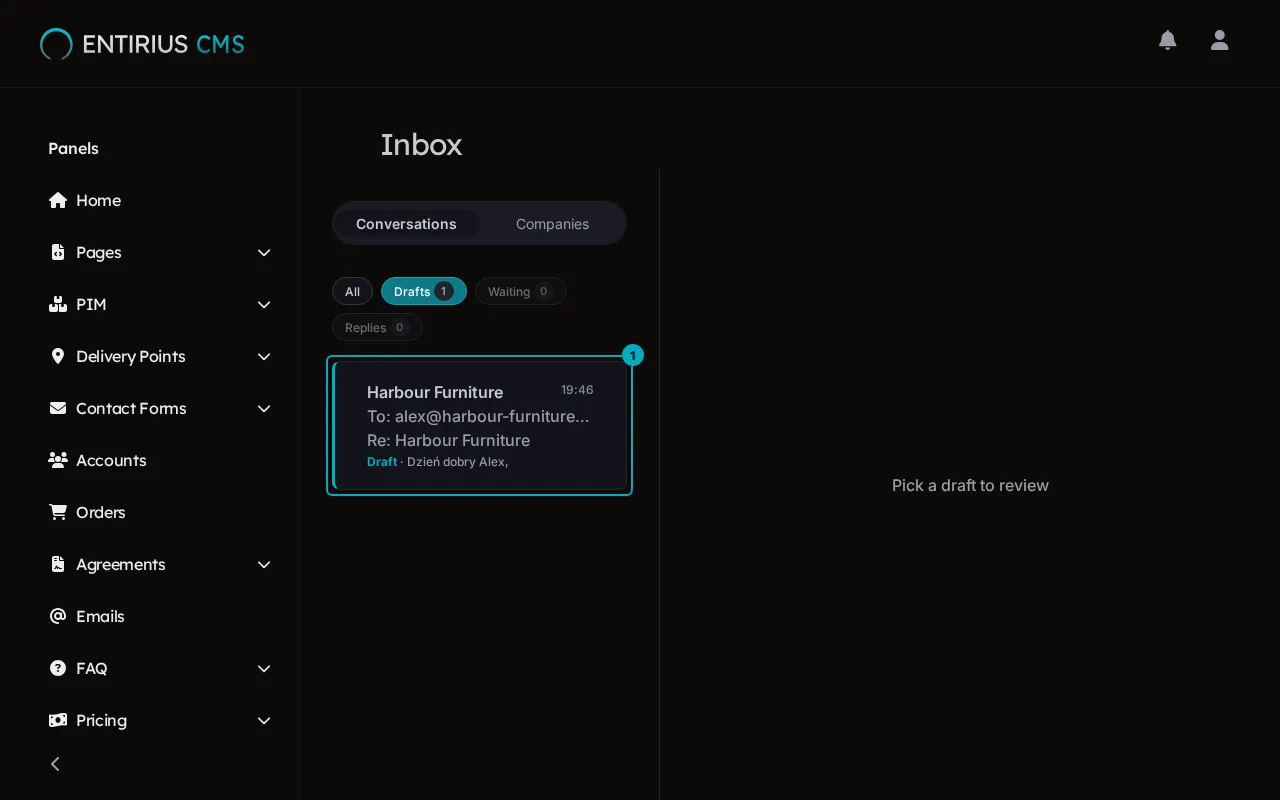Click the Emails at-sign icon
Viewport: 1280px width, 800px height.
[x=58, y=616]
